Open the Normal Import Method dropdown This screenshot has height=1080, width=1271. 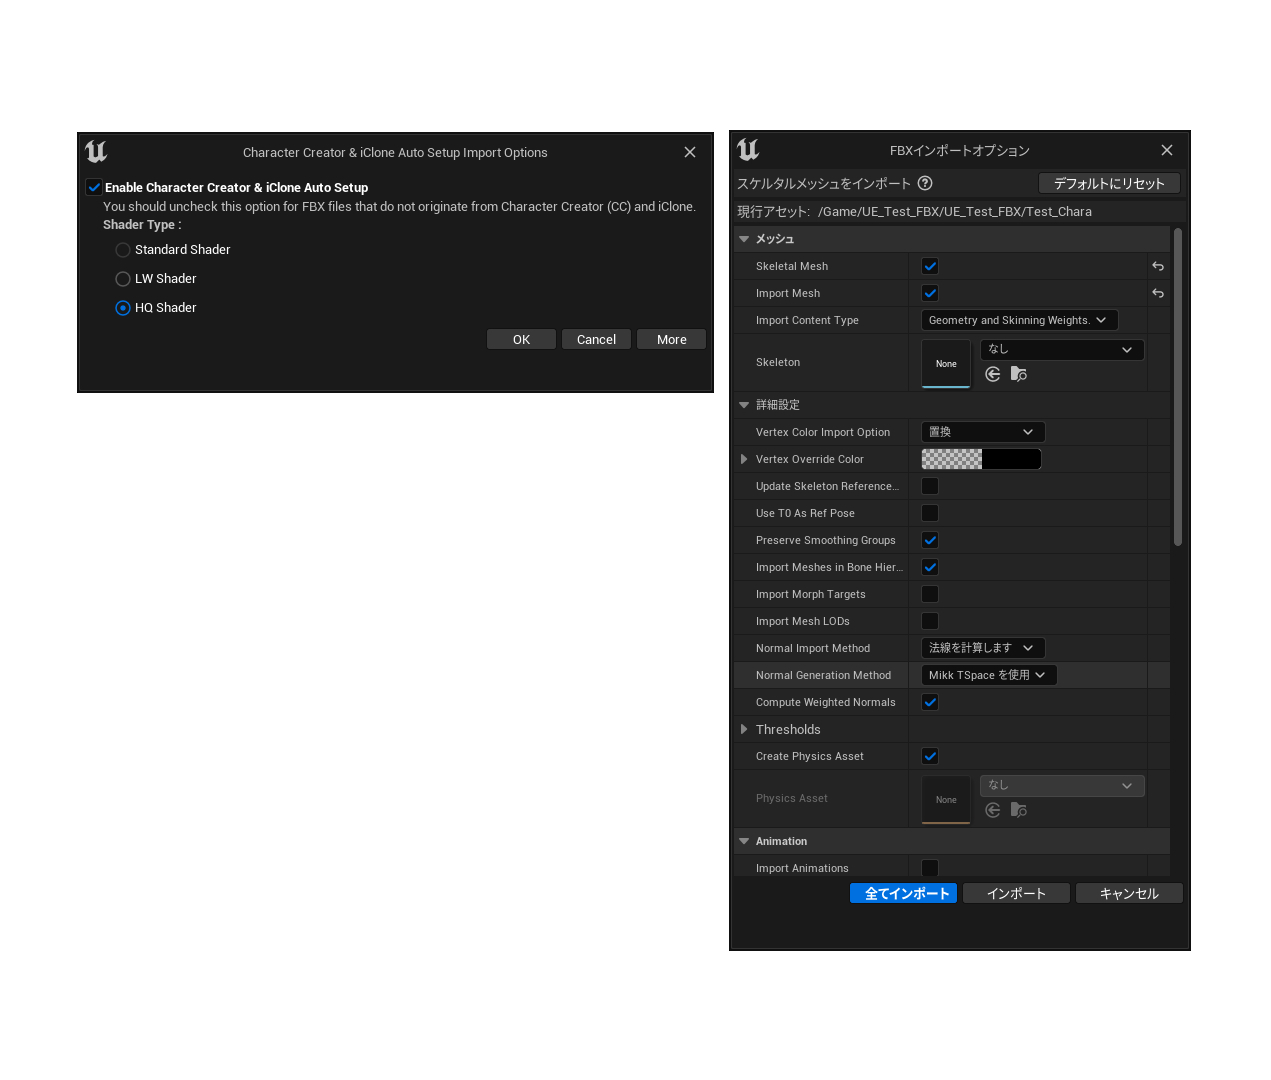(982, 648)
